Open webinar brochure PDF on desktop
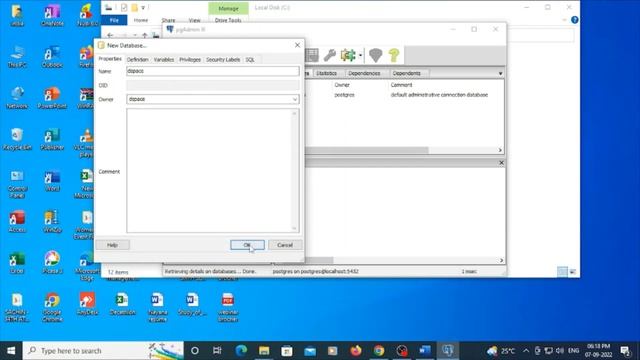Image resolution: width=640 pixels, height=360 pixels. click(228, 308)
